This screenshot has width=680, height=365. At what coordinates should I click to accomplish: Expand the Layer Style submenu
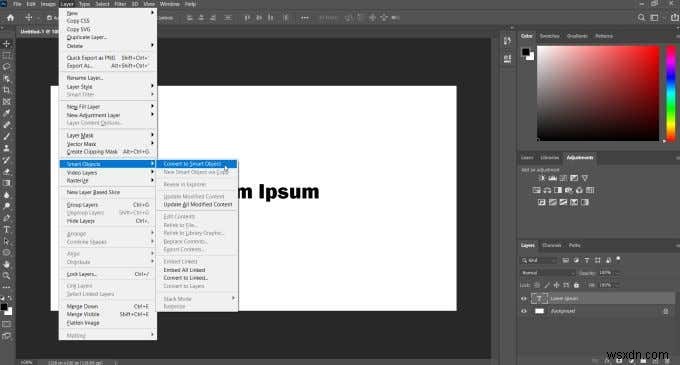[x=108, y=87]
